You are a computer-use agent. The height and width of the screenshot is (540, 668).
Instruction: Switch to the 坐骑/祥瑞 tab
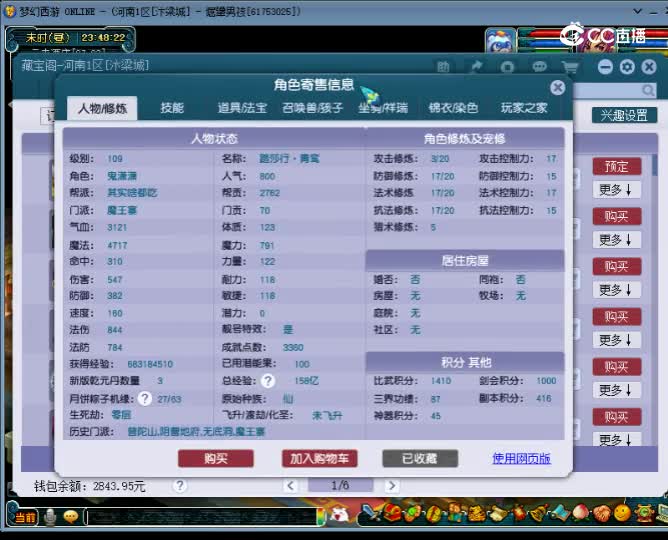tap(383, 108)
